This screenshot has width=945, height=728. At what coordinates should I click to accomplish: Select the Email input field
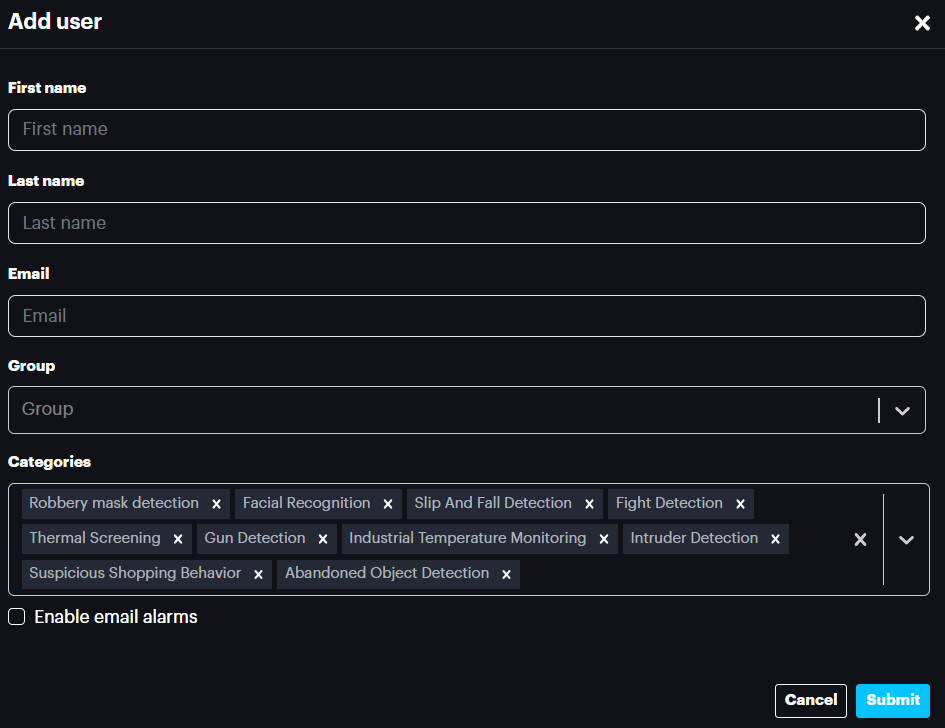click(466, 316)
